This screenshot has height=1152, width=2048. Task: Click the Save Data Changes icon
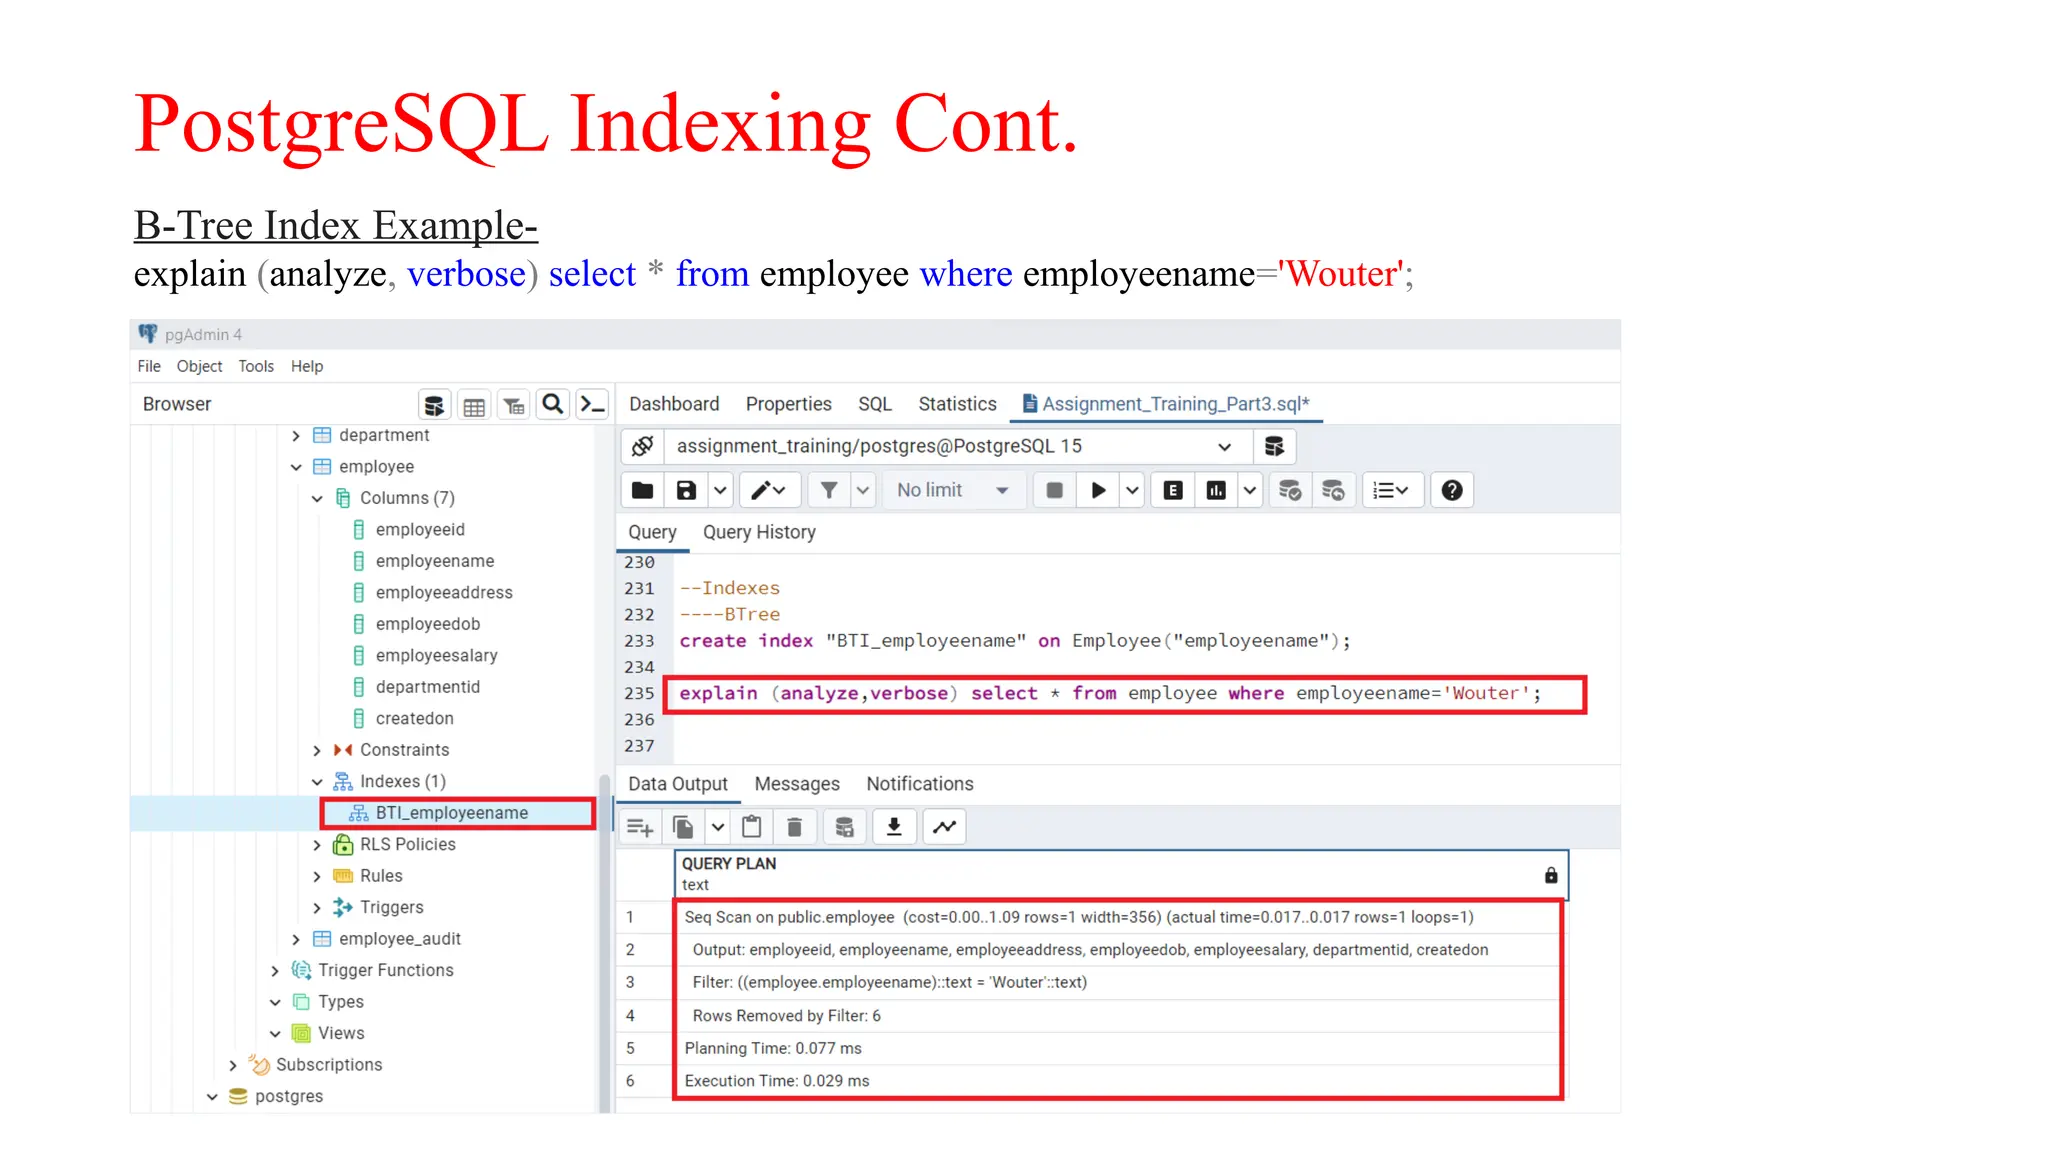click(845, 827)
